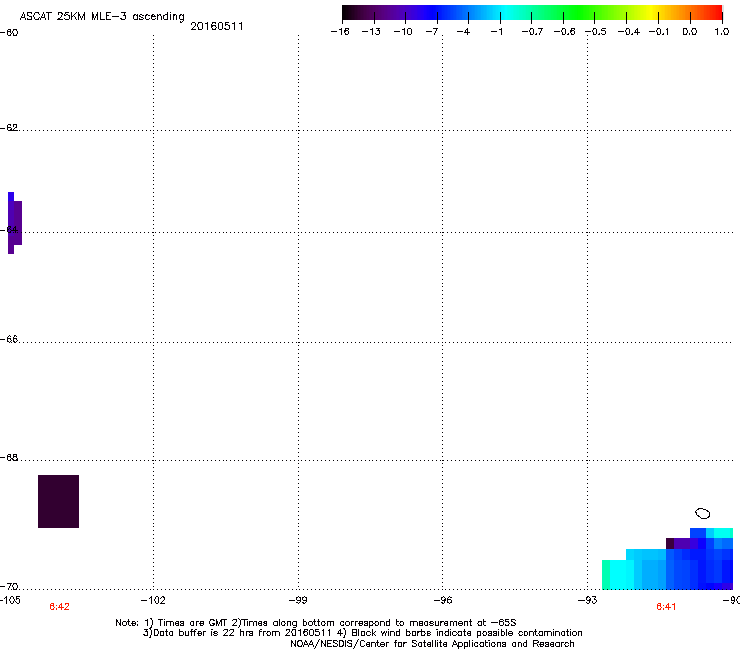Pick the -0.7 color scale label
Screen dimensions: 740x650
532,32
